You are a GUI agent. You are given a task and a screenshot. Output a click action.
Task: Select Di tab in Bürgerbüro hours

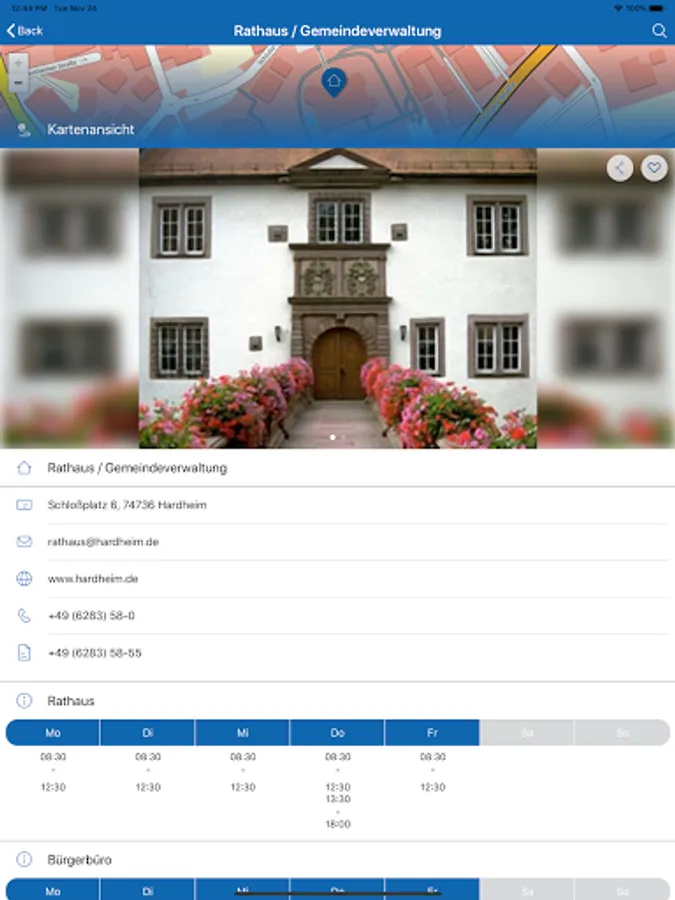pyautogui.click(x=148, y=890)
